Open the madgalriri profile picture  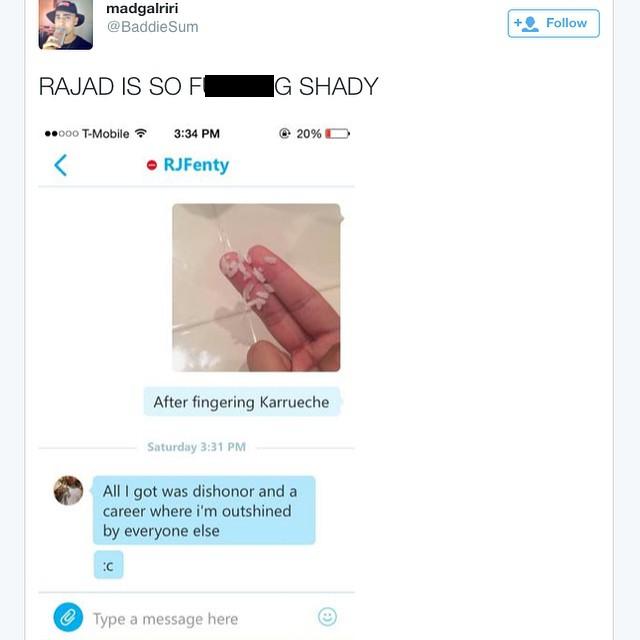coord(66,24)
